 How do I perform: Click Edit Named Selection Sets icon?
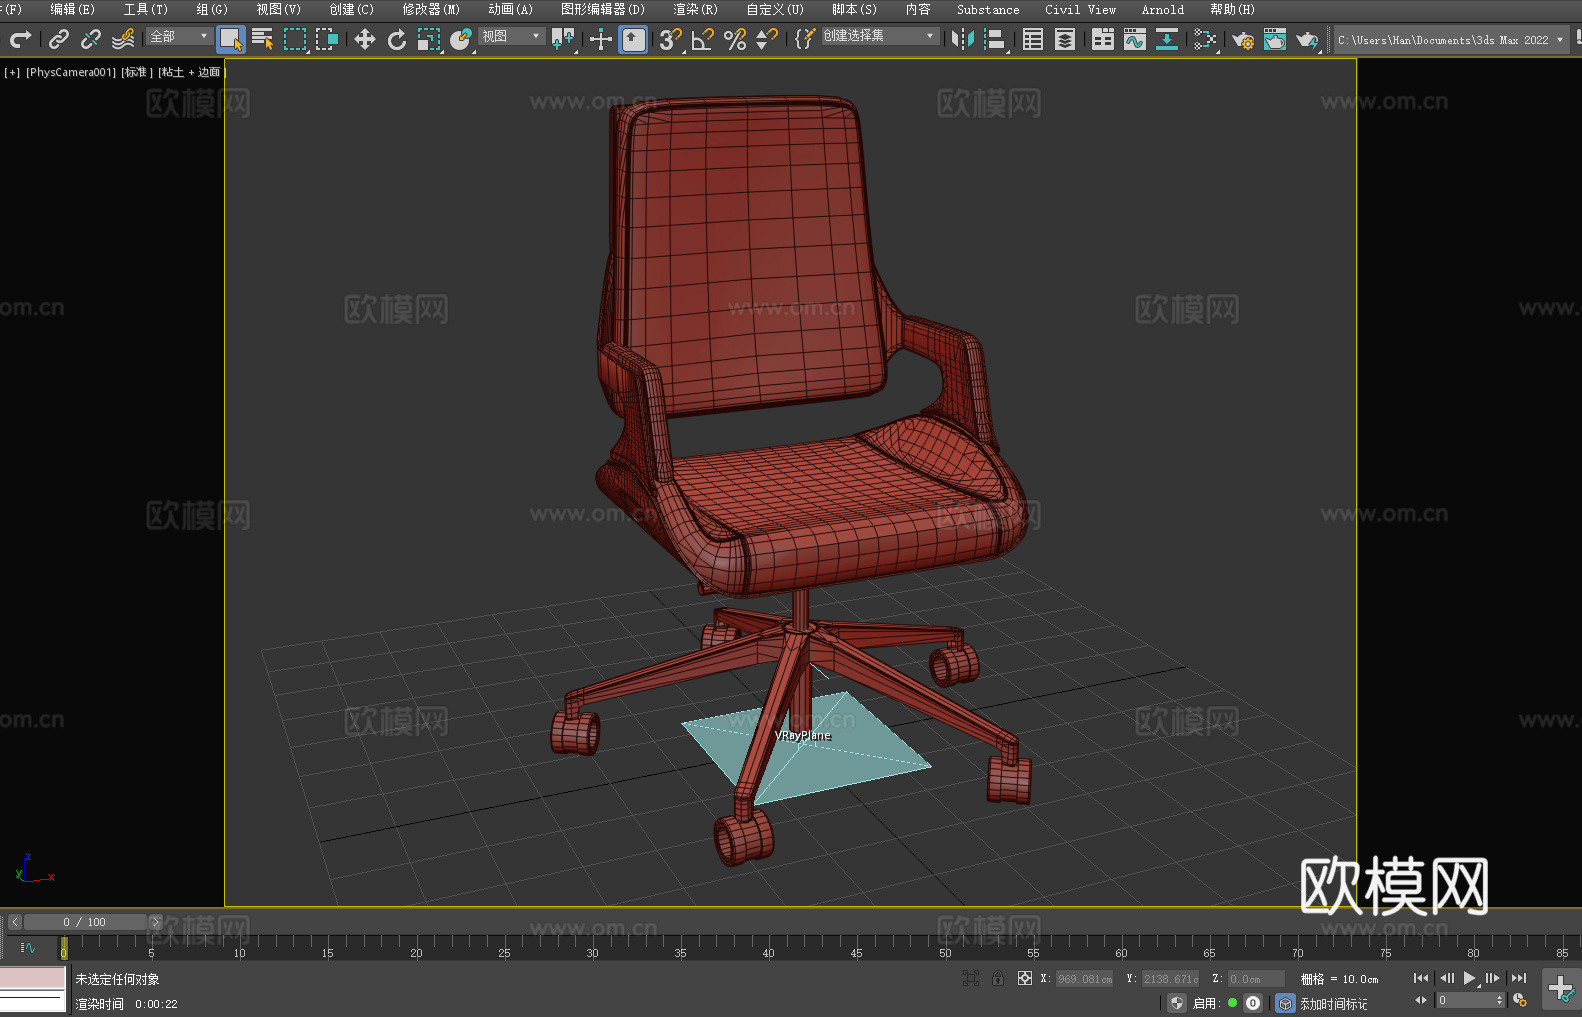(804, 39)
